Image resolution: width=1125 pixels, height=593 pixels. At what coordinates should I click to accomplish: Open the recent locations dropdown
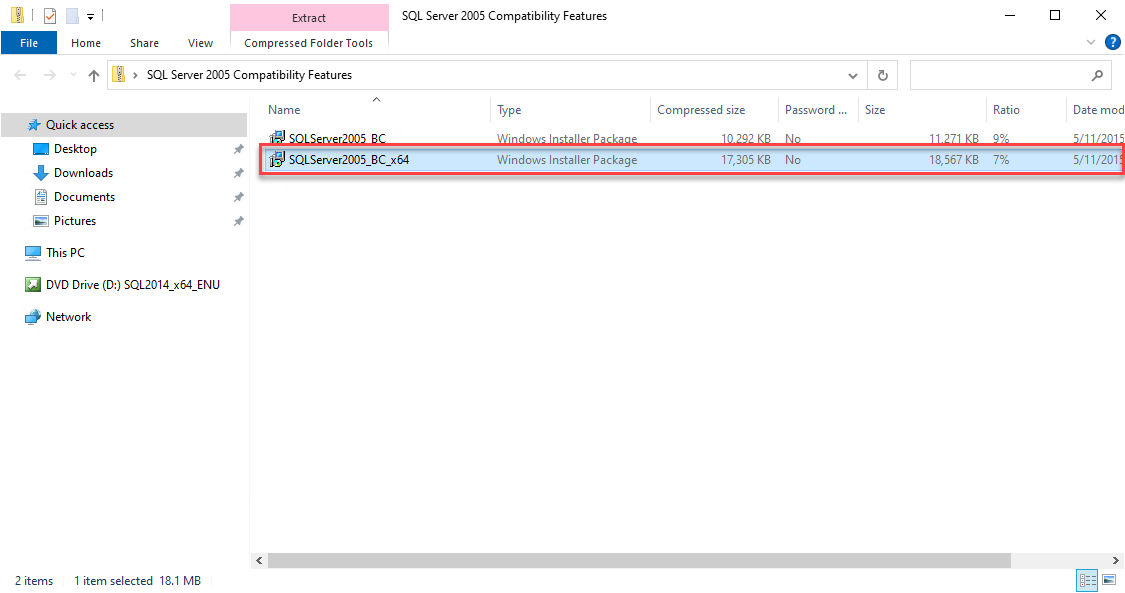tap(72, 75)
